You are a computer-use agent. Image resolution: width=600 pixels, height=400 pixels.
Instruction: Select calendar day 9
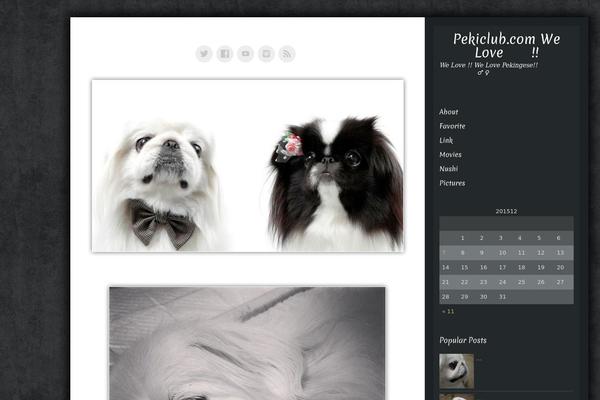[481, 253]
